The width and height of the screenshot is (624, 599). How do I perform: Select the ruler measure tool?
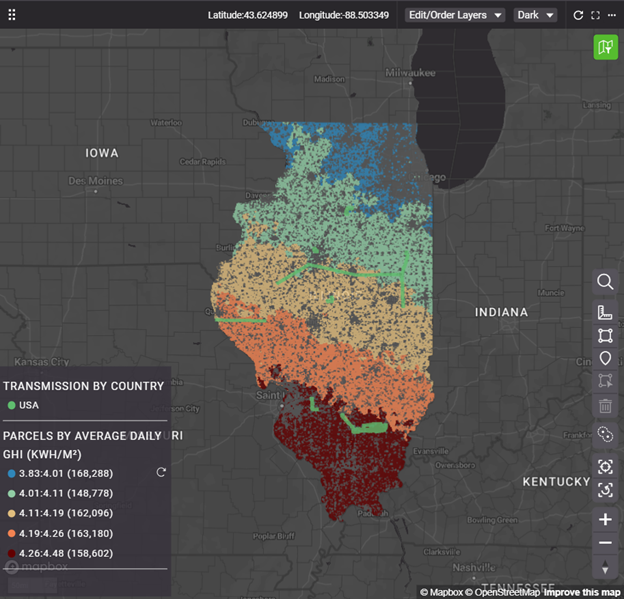[x=605, y=312]
